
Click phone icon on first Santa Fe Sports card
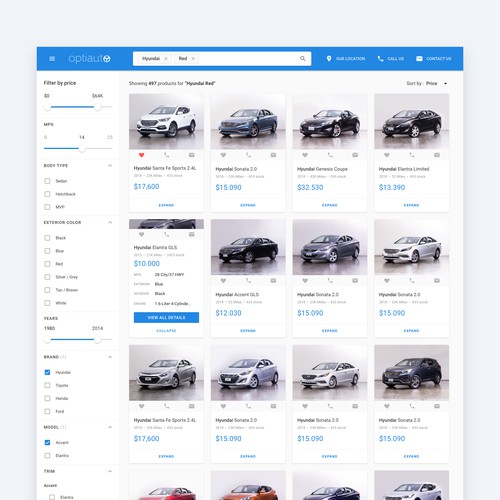coord(167,155)
